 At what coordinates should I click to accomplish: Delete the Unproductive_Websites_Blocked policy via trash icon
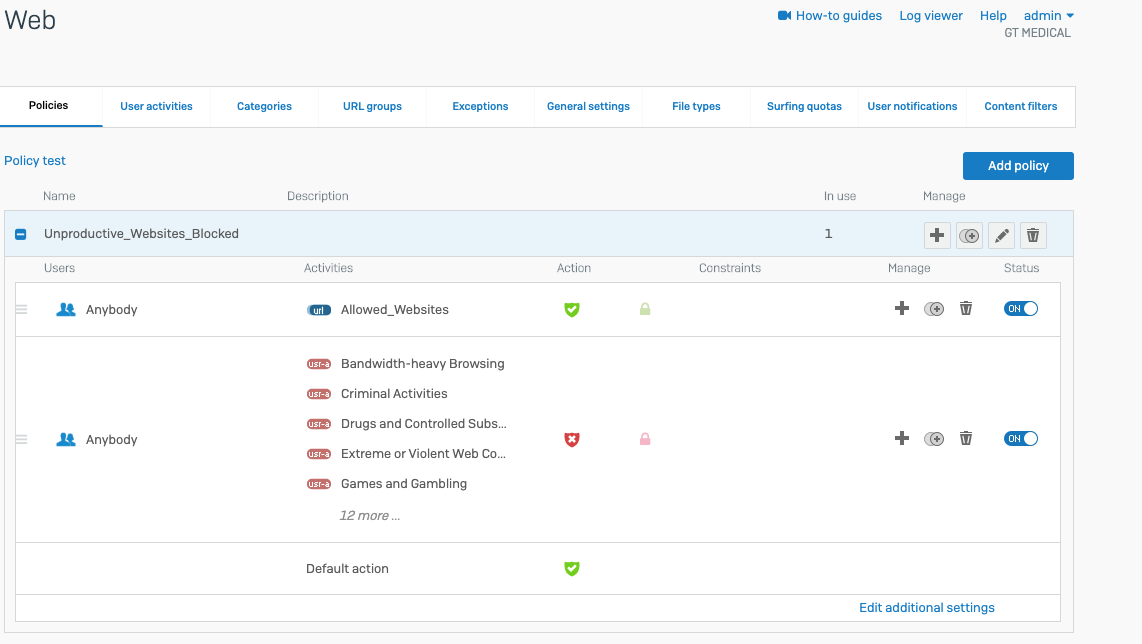(x=1033, y=235)
